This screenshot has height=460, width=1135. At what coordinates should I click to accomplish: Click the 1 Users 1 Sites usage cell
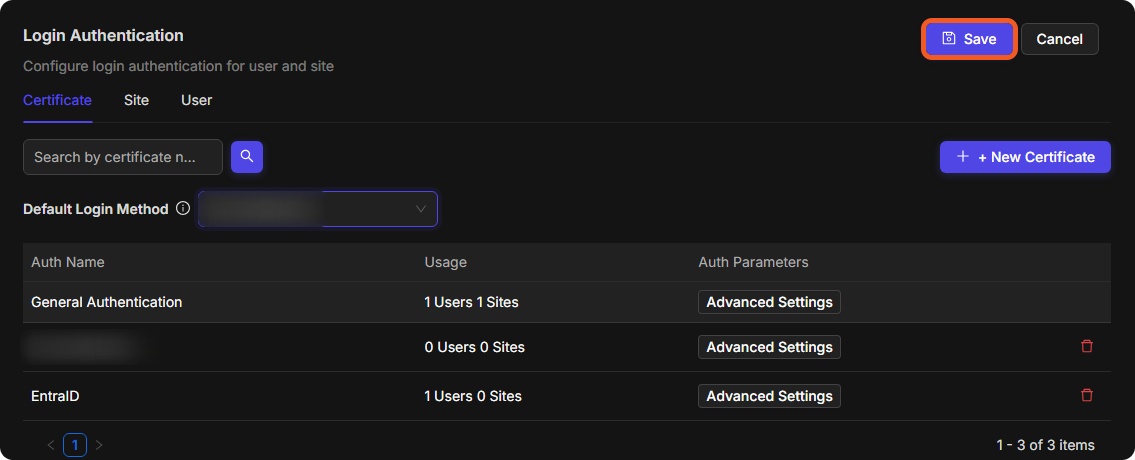(471, 302)
